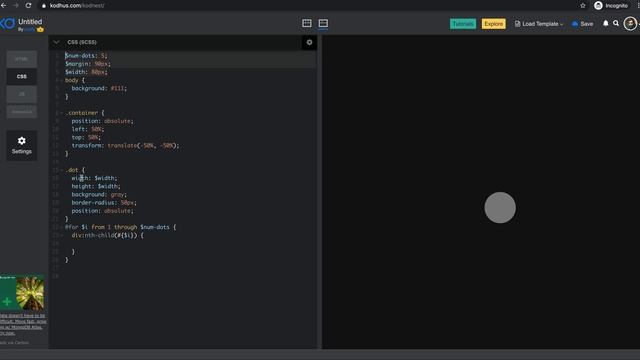Click the cloud icon beside Save
Viewport: 640px width, 360px height.
tap(575, 24)
